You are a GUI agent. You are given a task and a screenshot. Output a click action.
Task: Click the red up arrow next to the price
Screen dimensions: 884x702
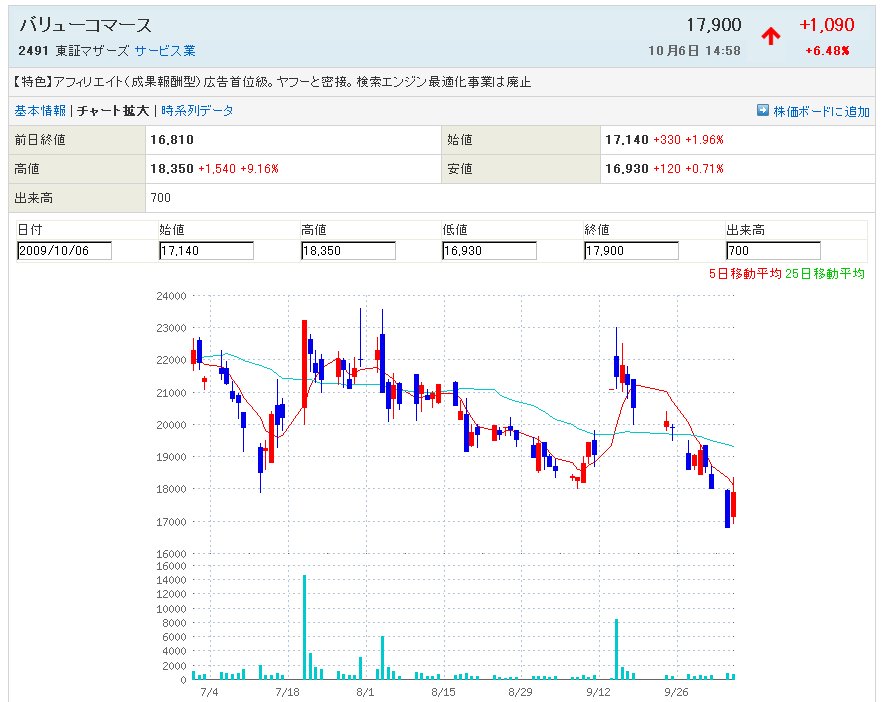[771, 37]
